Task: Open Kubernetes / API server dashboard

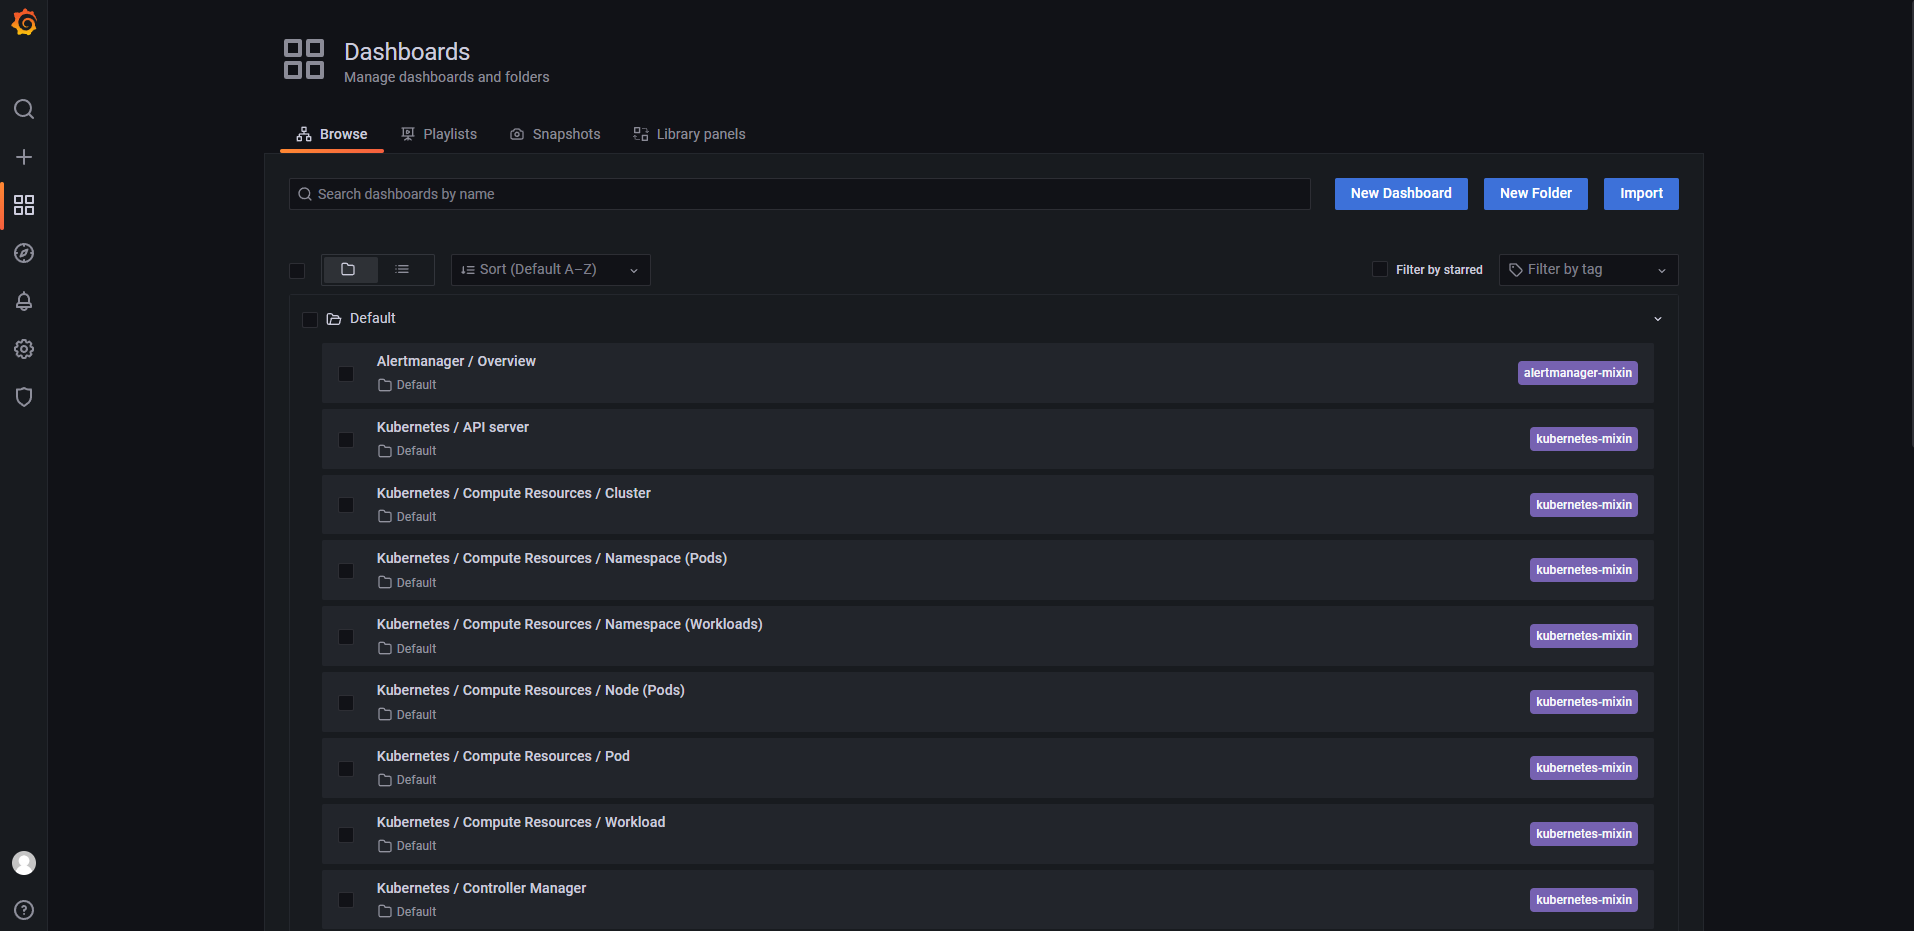Action: (453, 427)
